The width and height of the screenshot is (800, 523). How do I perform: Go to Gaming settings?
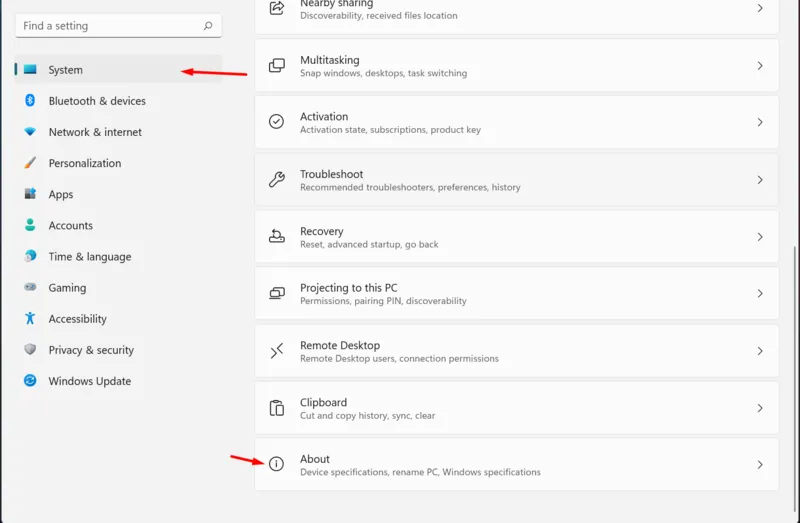click(x=118, y=287)
